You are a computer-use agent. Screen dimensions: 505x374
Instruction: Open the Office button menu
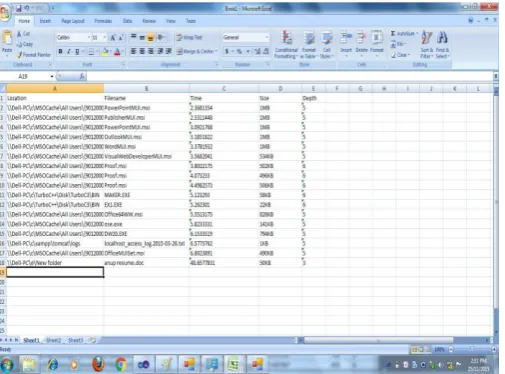(5, 13)
